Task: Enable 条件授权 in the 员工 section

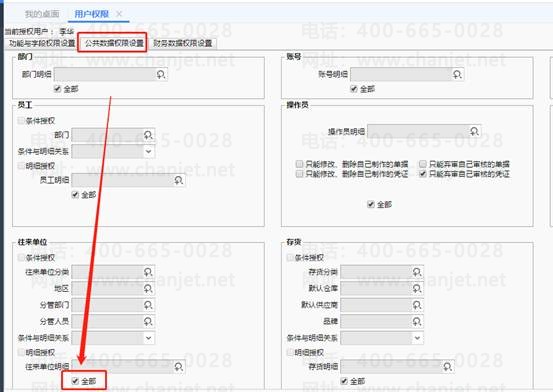Action: (21, 121)
